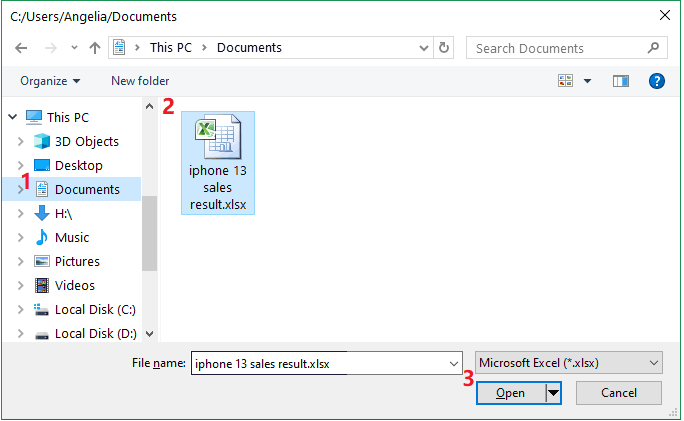
Task: Select Desktop in the navigation pane
Action: [79, 165]
